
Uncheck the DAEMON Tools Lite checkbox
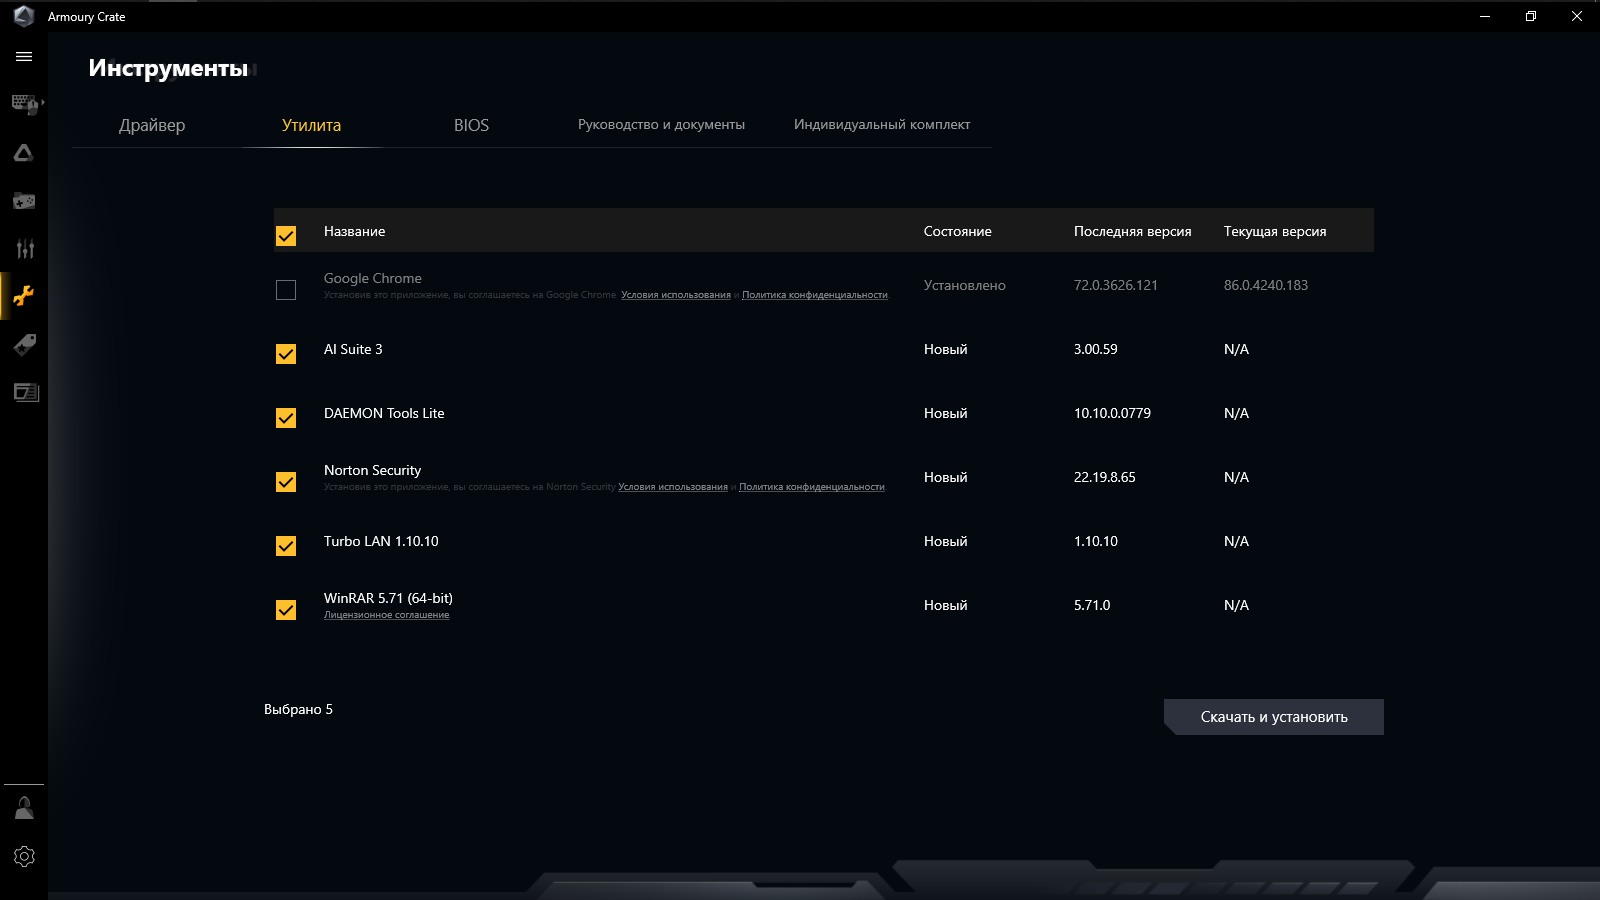tap(286, 418)
